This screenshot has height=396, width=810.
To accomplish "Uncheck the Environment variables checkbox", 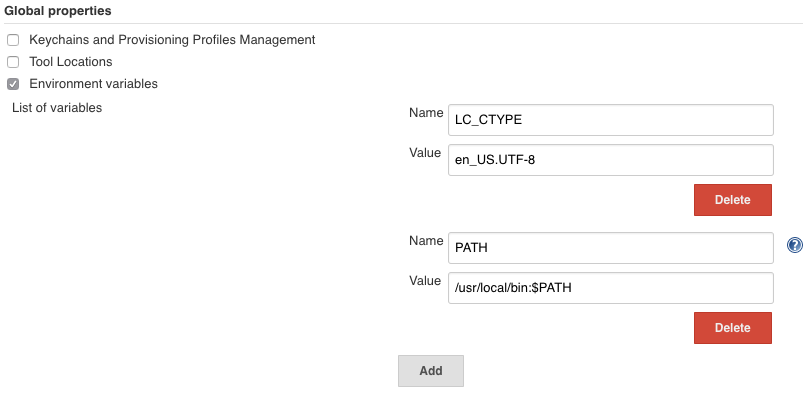I will pyautogui.click(x=13, y=84).
